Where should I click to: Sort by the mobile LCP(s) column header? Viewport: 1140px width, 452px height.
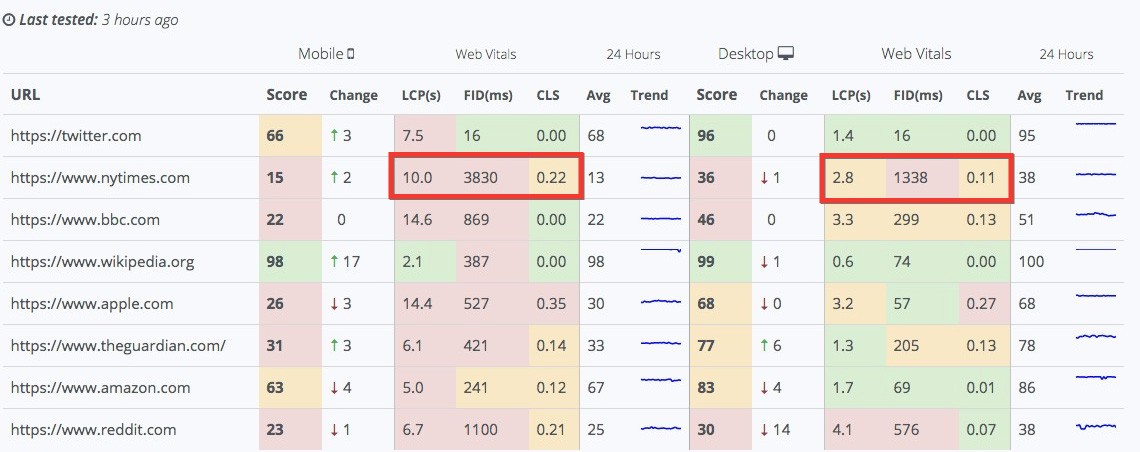[422, 95]
